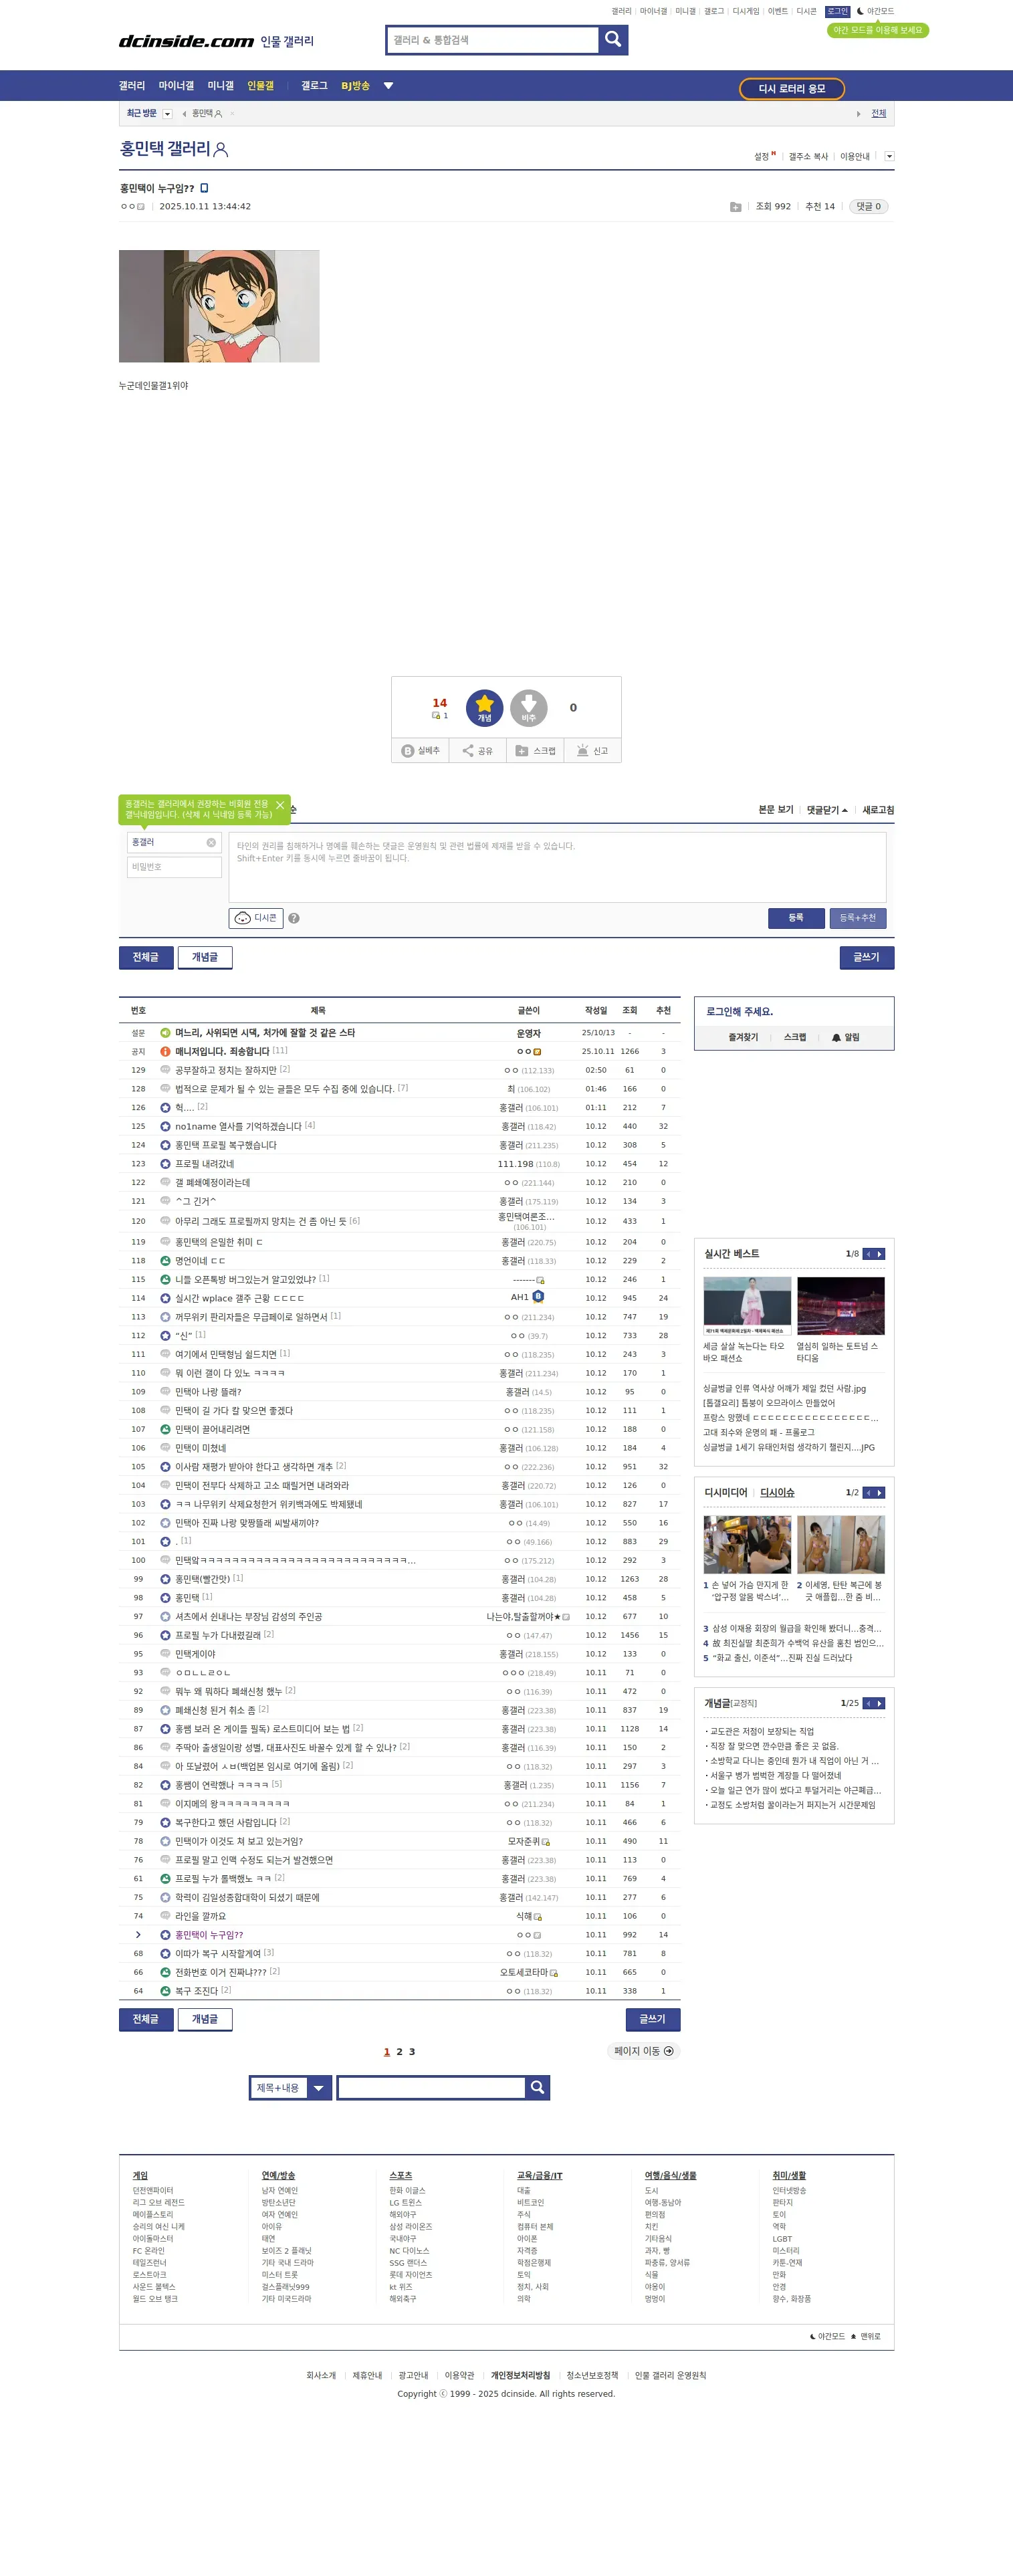The image size is (1013, 2576).
Task: Clear the nickname field with X icon
Action: 211,843
